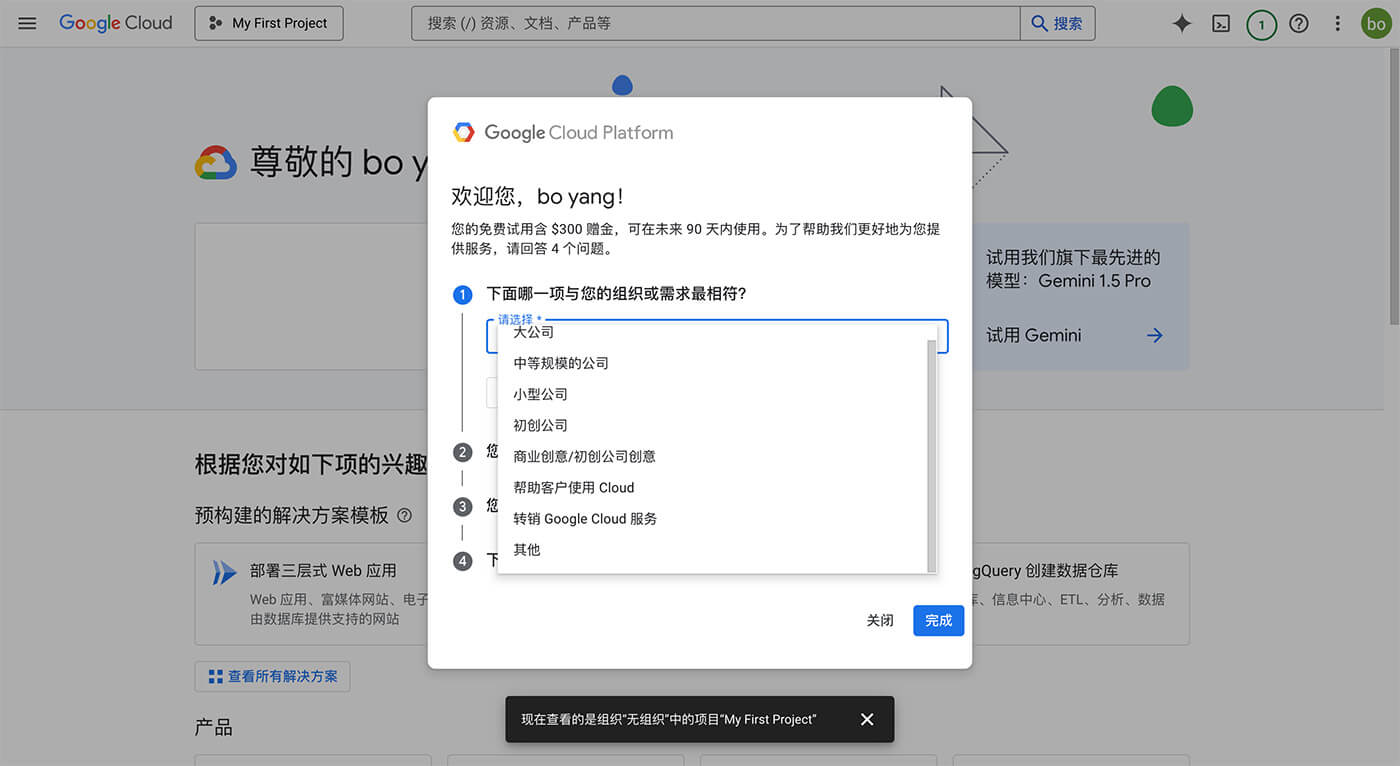Click the 产品 section heading
Screen dimensions: 1400x766
click(213, 727)
